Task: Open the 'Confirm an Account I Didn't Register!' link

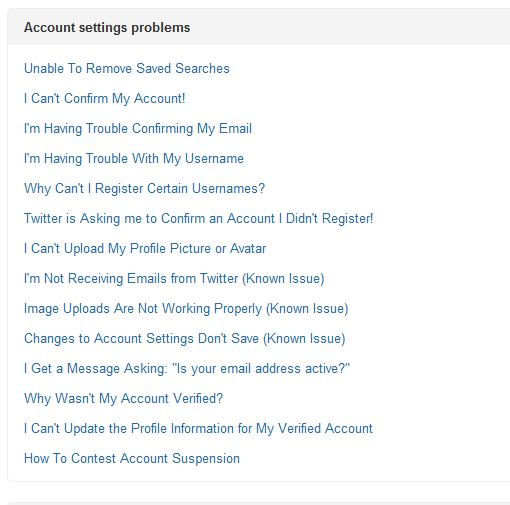Action: [198, 219]
